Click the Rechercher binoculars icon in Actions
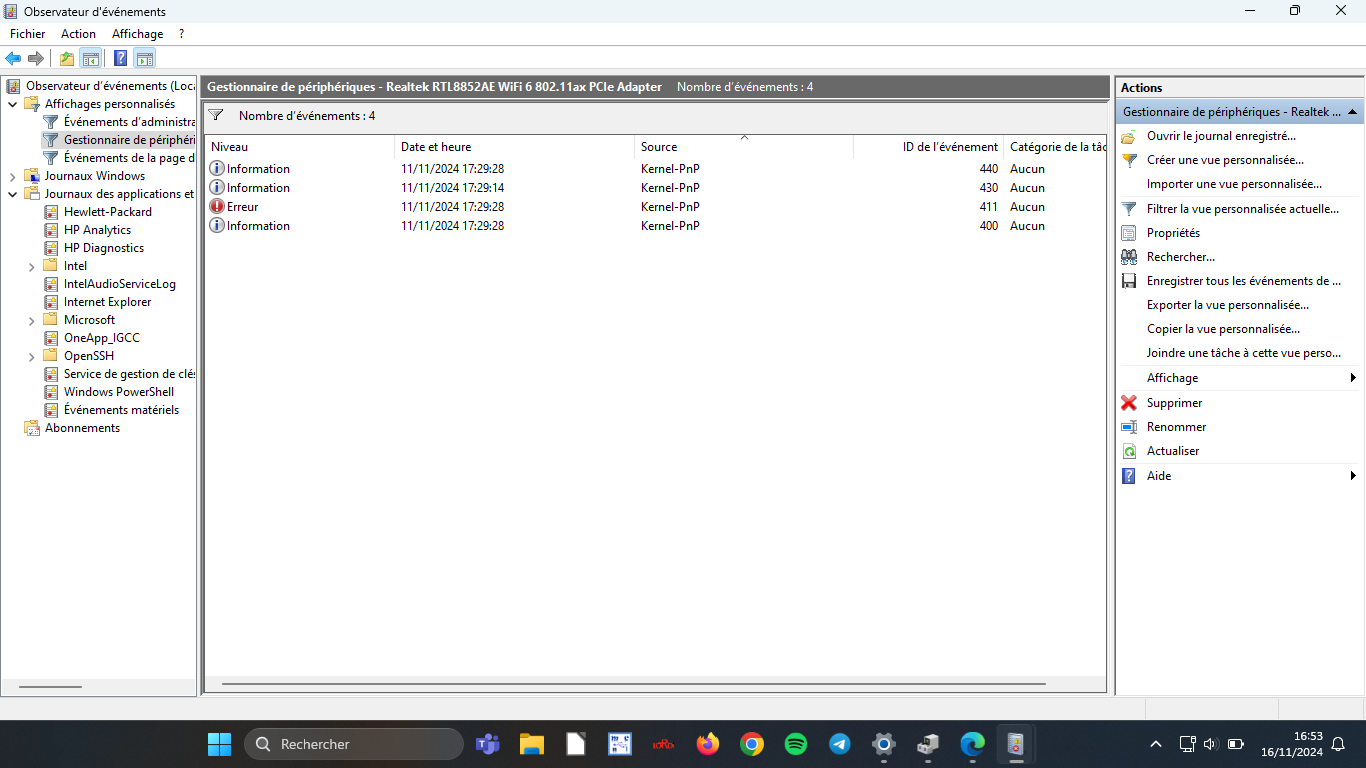Screen dimensions: 1366x768 tap(1129, 257)
